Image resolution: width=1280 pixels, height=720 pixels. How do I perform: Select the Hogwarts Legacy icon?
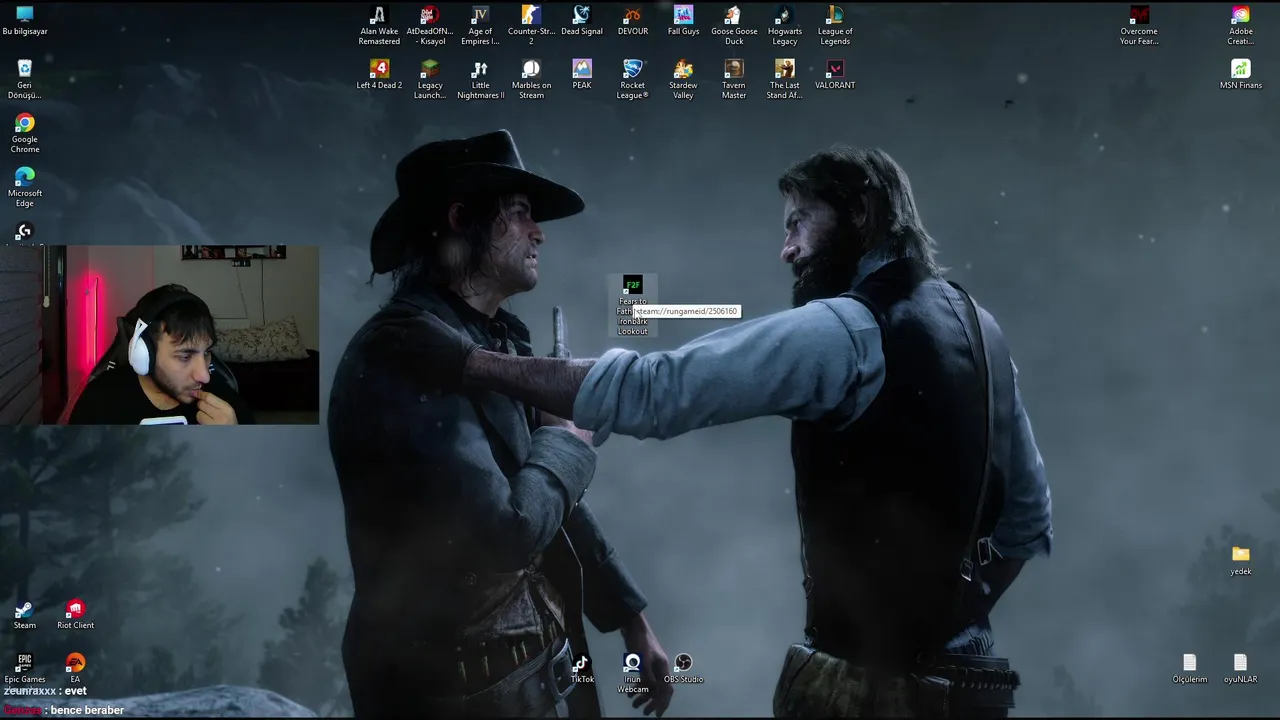click(x=785, y=26)
